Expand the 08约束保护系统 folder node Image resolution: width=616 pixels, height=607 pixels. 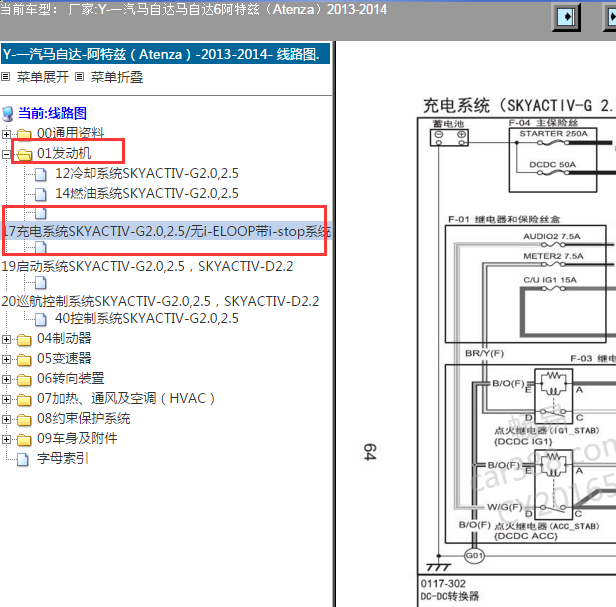6,419
